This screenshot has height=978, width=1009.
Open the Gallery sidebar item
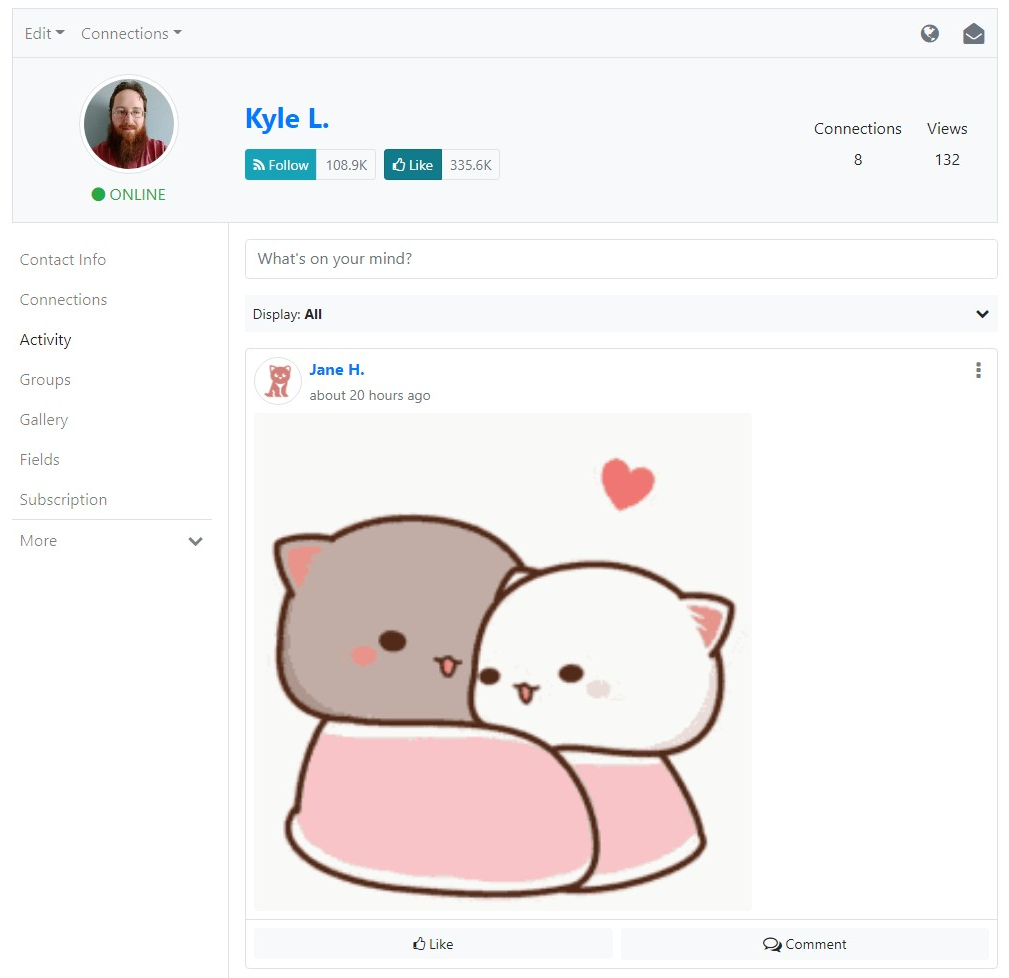pos(44,420)
